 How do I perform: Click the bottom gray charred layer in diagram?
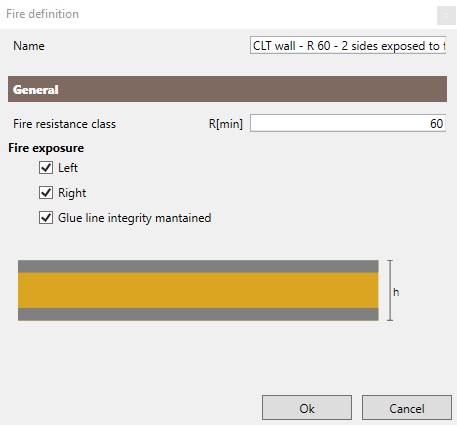point(198,314)
